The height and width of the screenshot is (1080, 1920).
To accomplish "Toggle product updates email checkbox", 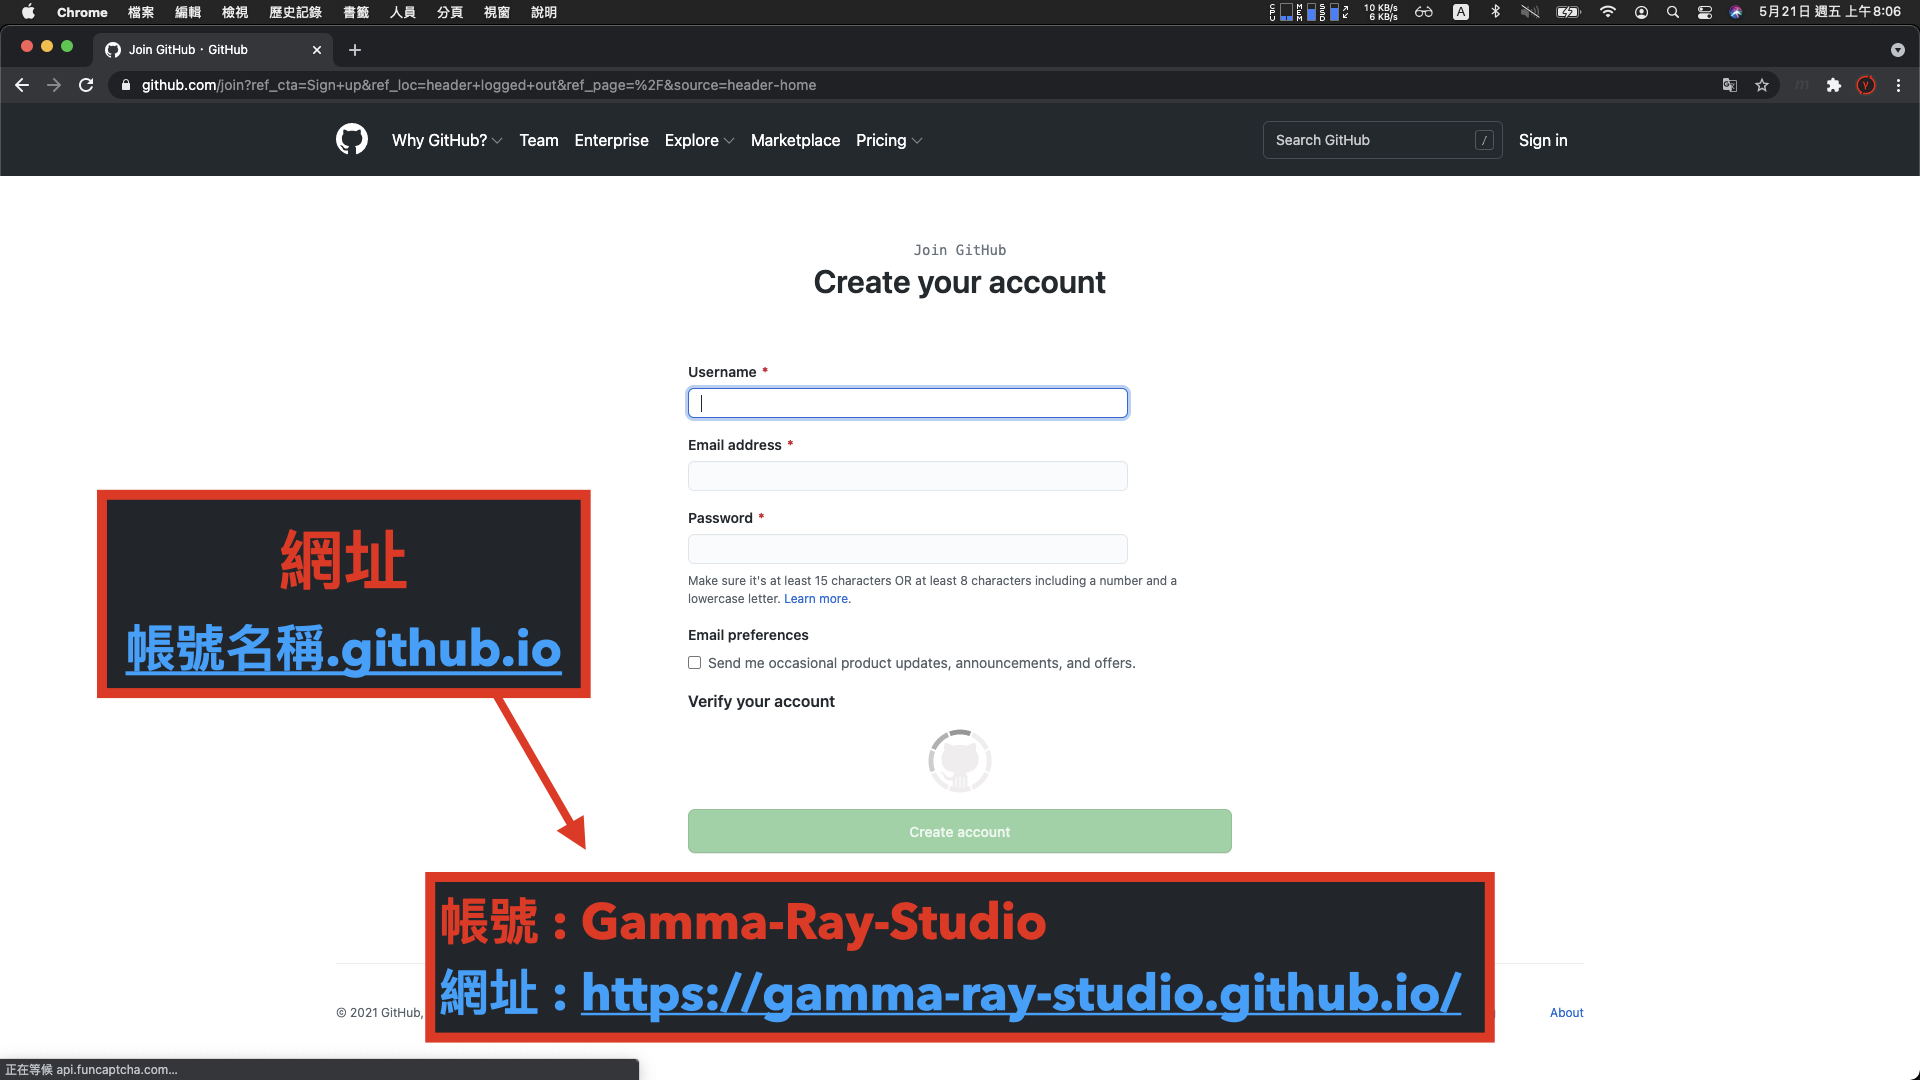I will click(694, 663).
